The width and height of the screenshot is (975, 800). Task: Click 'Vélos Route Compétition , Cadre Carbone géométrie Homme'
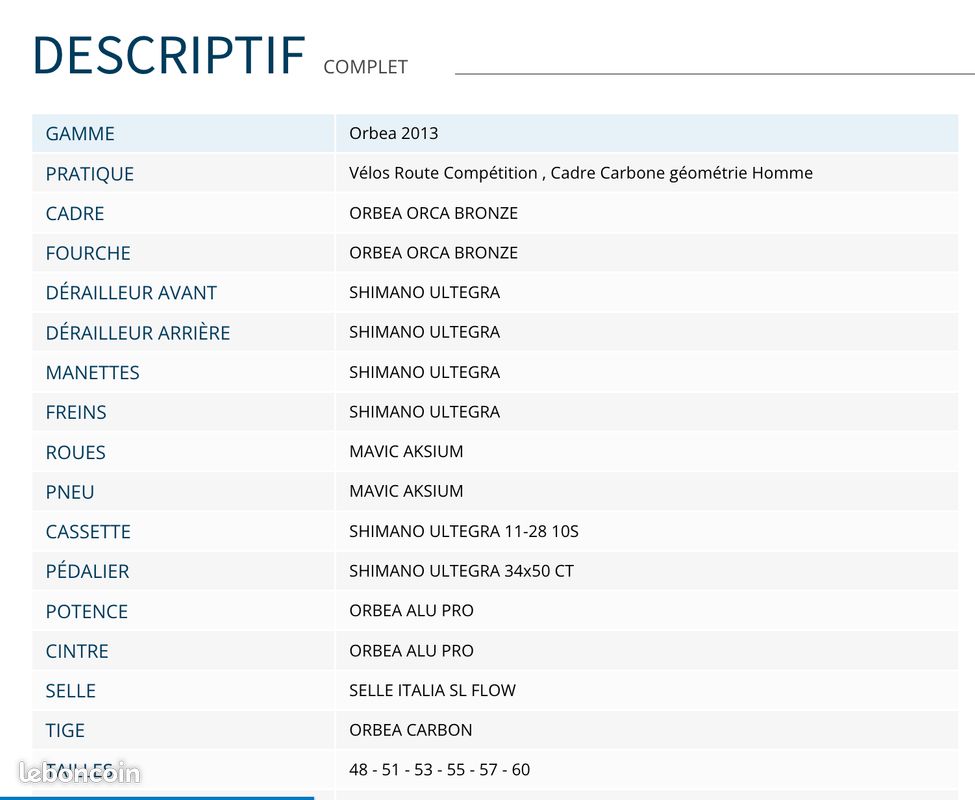(x=581, y=173)
